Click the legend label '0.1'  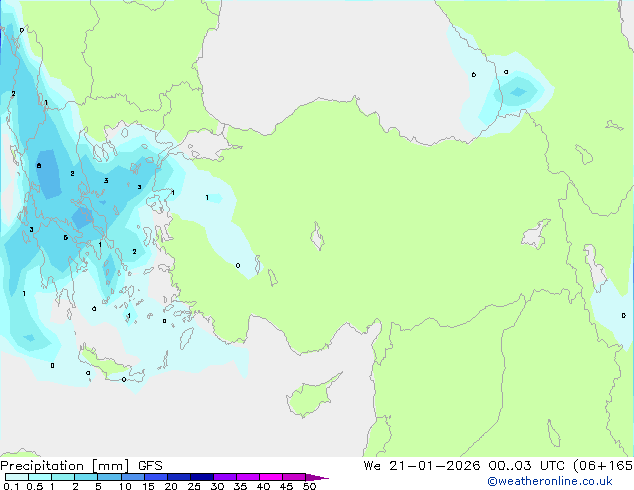pos(11,486)
